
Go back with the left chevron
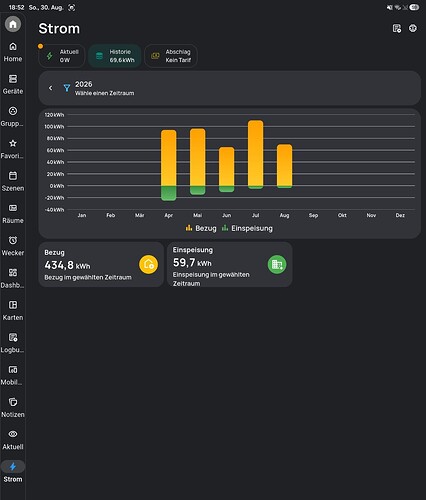coord(51,88)
